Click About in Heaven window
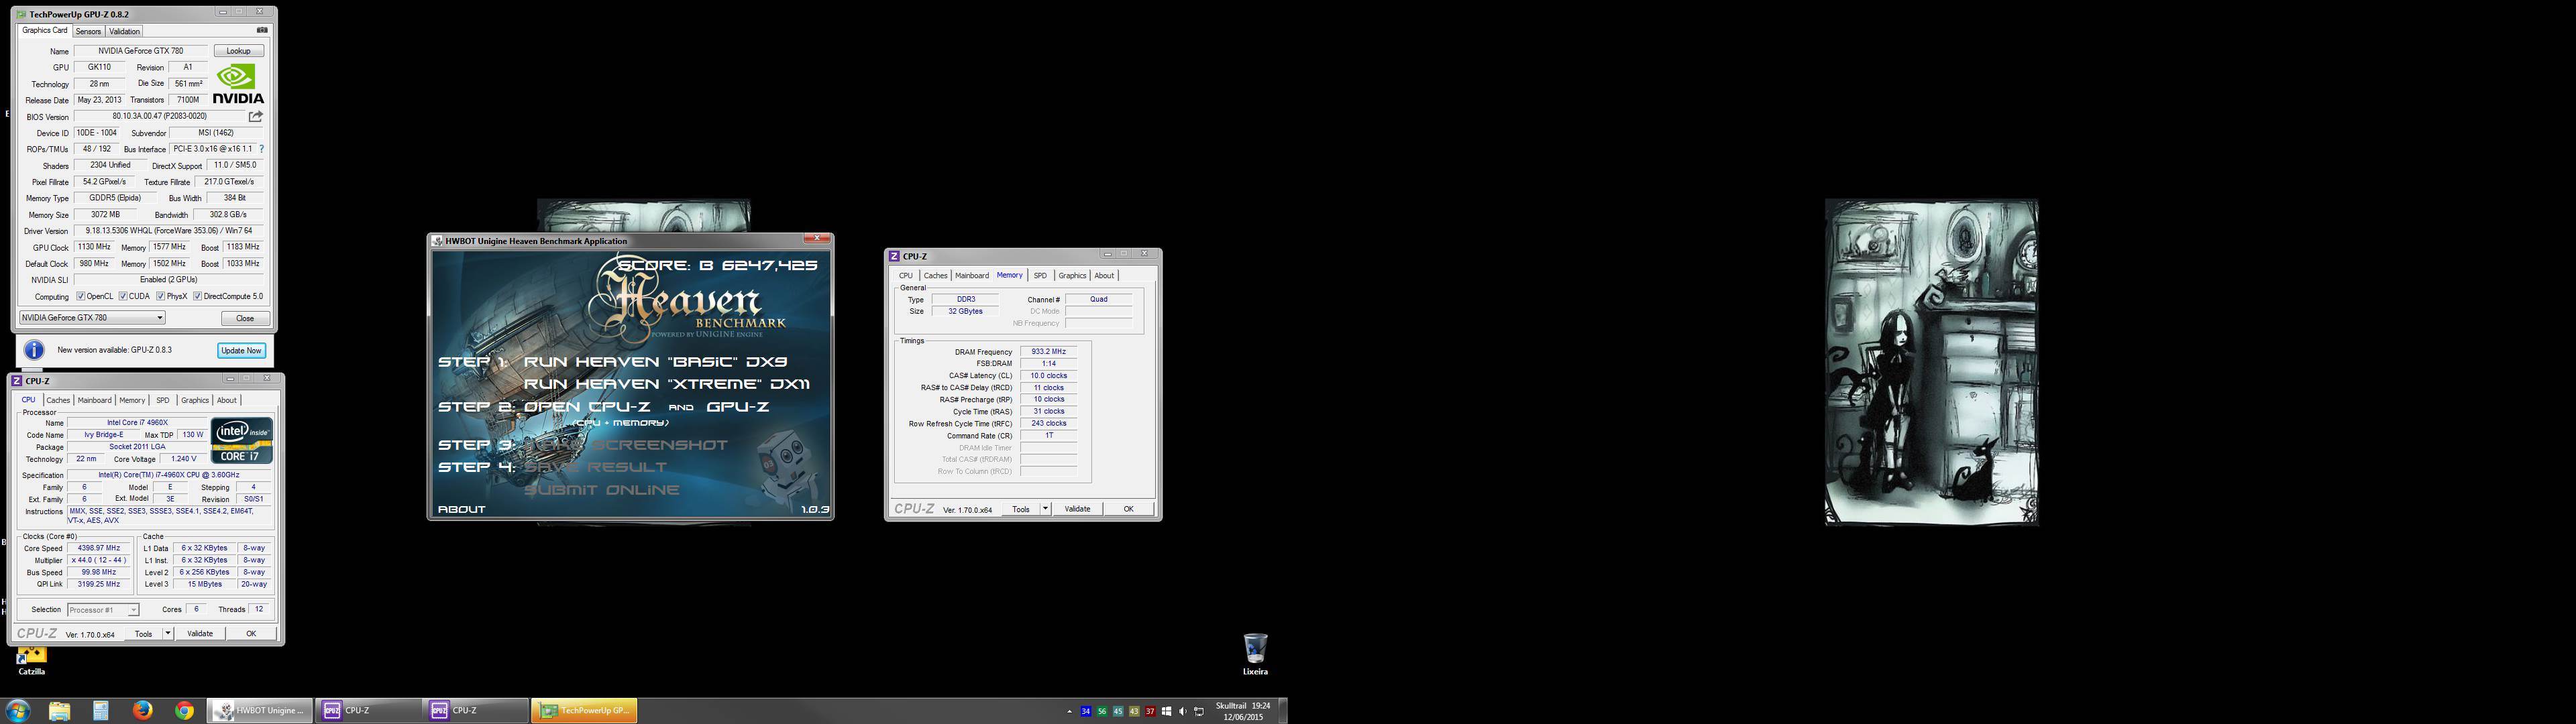This screenshot has height=724, width=2576. (x=462, y=509)
